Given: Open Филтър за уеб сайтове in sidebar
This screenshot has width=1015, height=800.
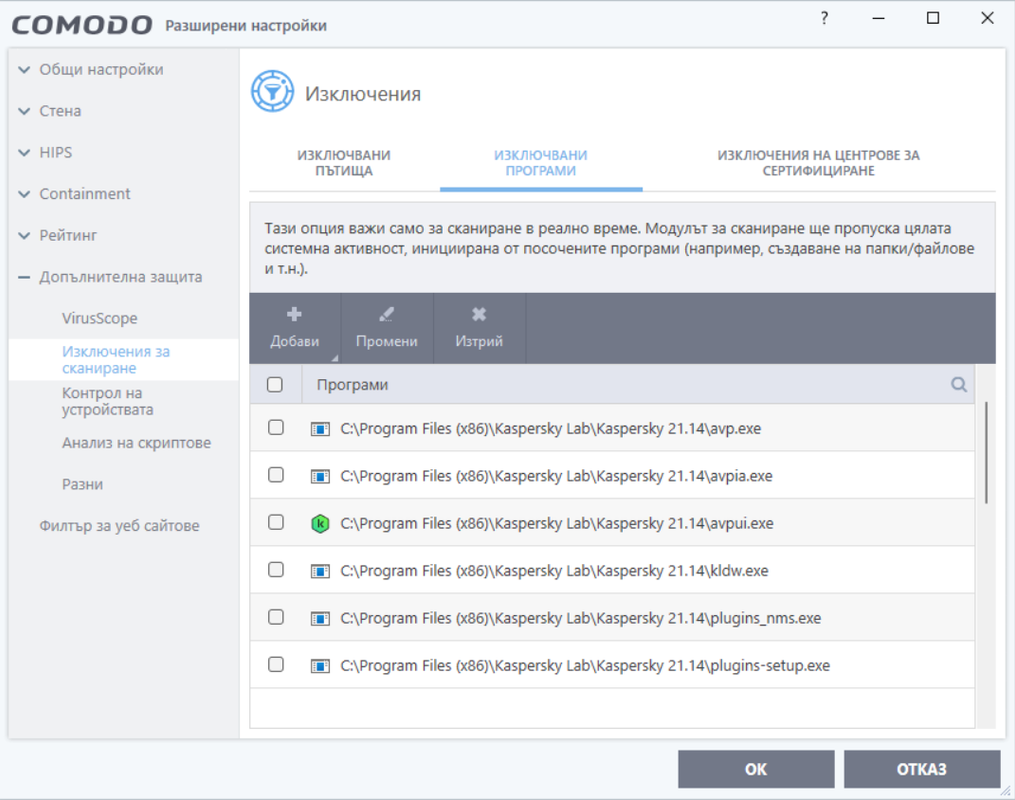Looking at the screenshot, I should click(119, 526).
